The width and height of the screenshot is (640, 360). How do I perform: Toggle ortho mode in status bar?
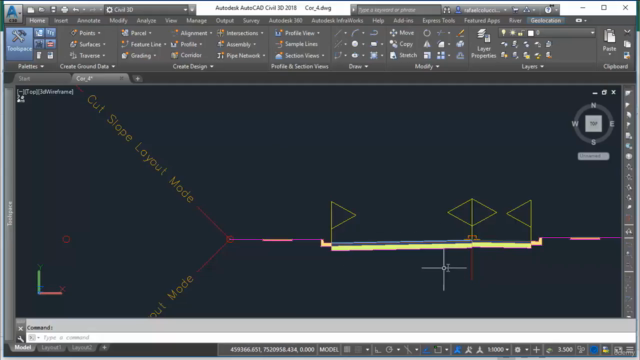[378, 350]
